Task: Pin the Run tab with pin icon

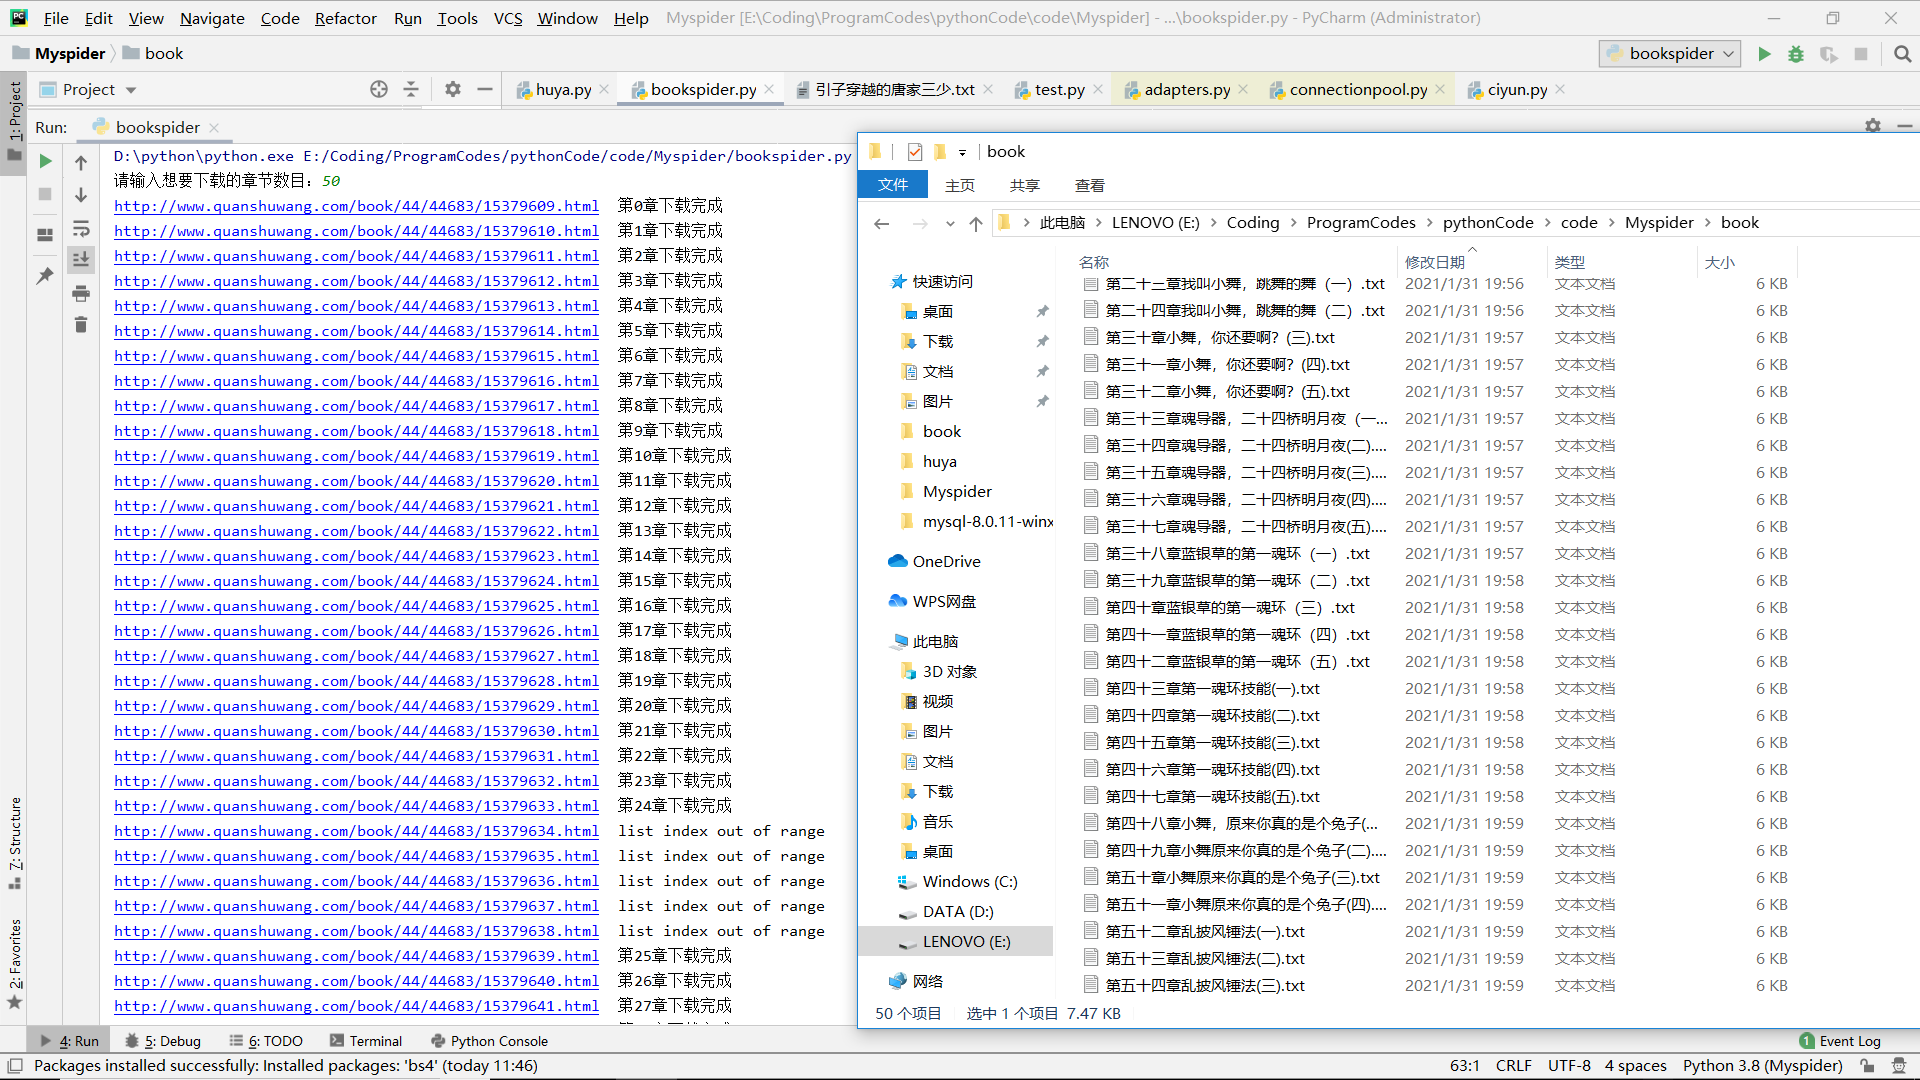Action: pos(45,275)
